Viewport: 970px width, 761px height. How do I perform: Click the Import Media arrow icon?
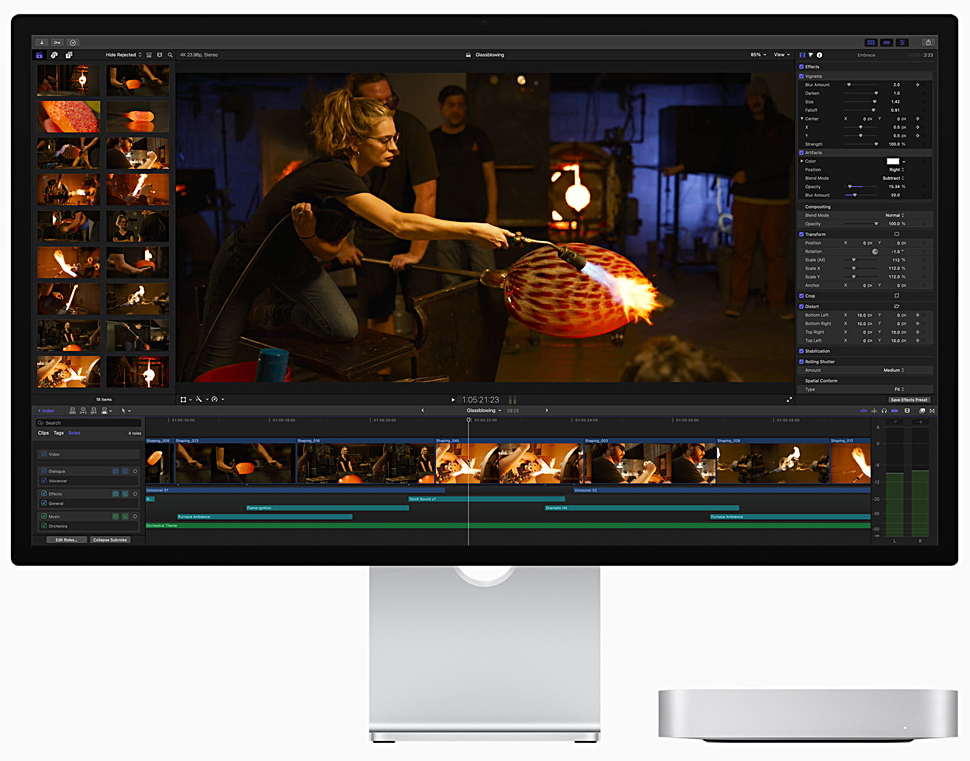(x=42, y=43)
